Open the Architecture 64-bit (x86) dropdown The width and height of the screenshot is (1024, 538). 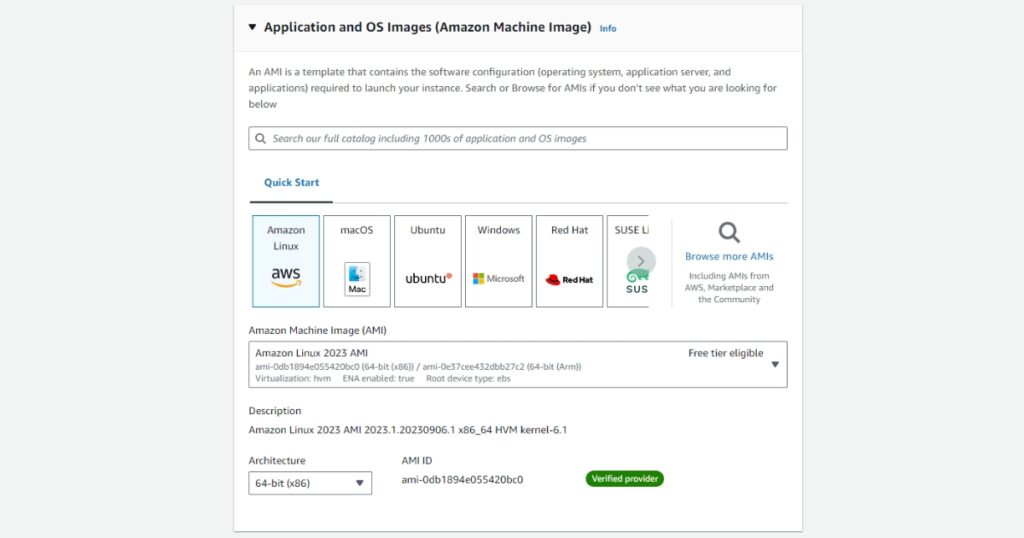[310, 483]
